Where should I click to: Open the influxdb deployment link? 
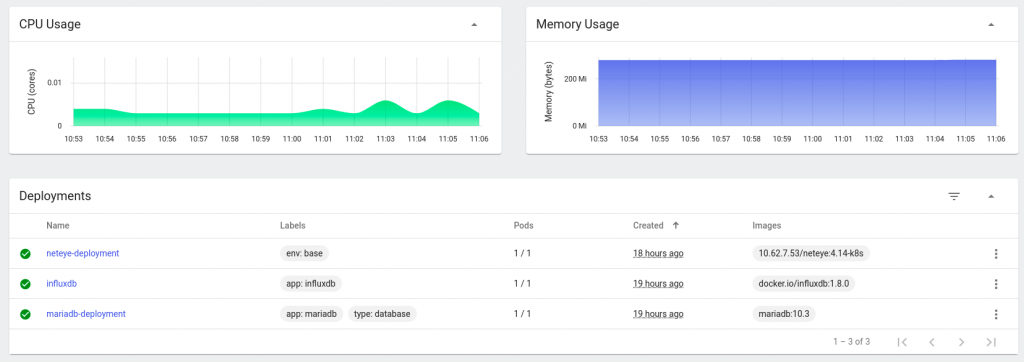pos(62,284)
